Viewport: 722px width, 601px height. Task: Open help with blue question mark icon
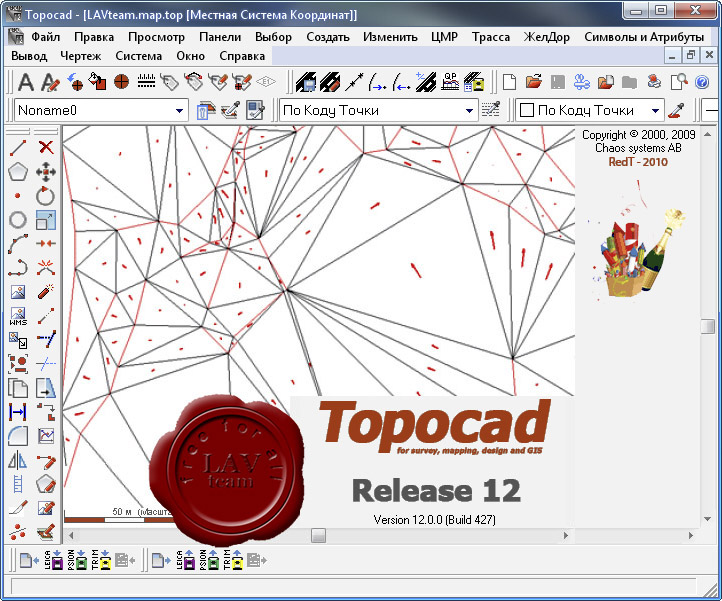tap(702, 82)
